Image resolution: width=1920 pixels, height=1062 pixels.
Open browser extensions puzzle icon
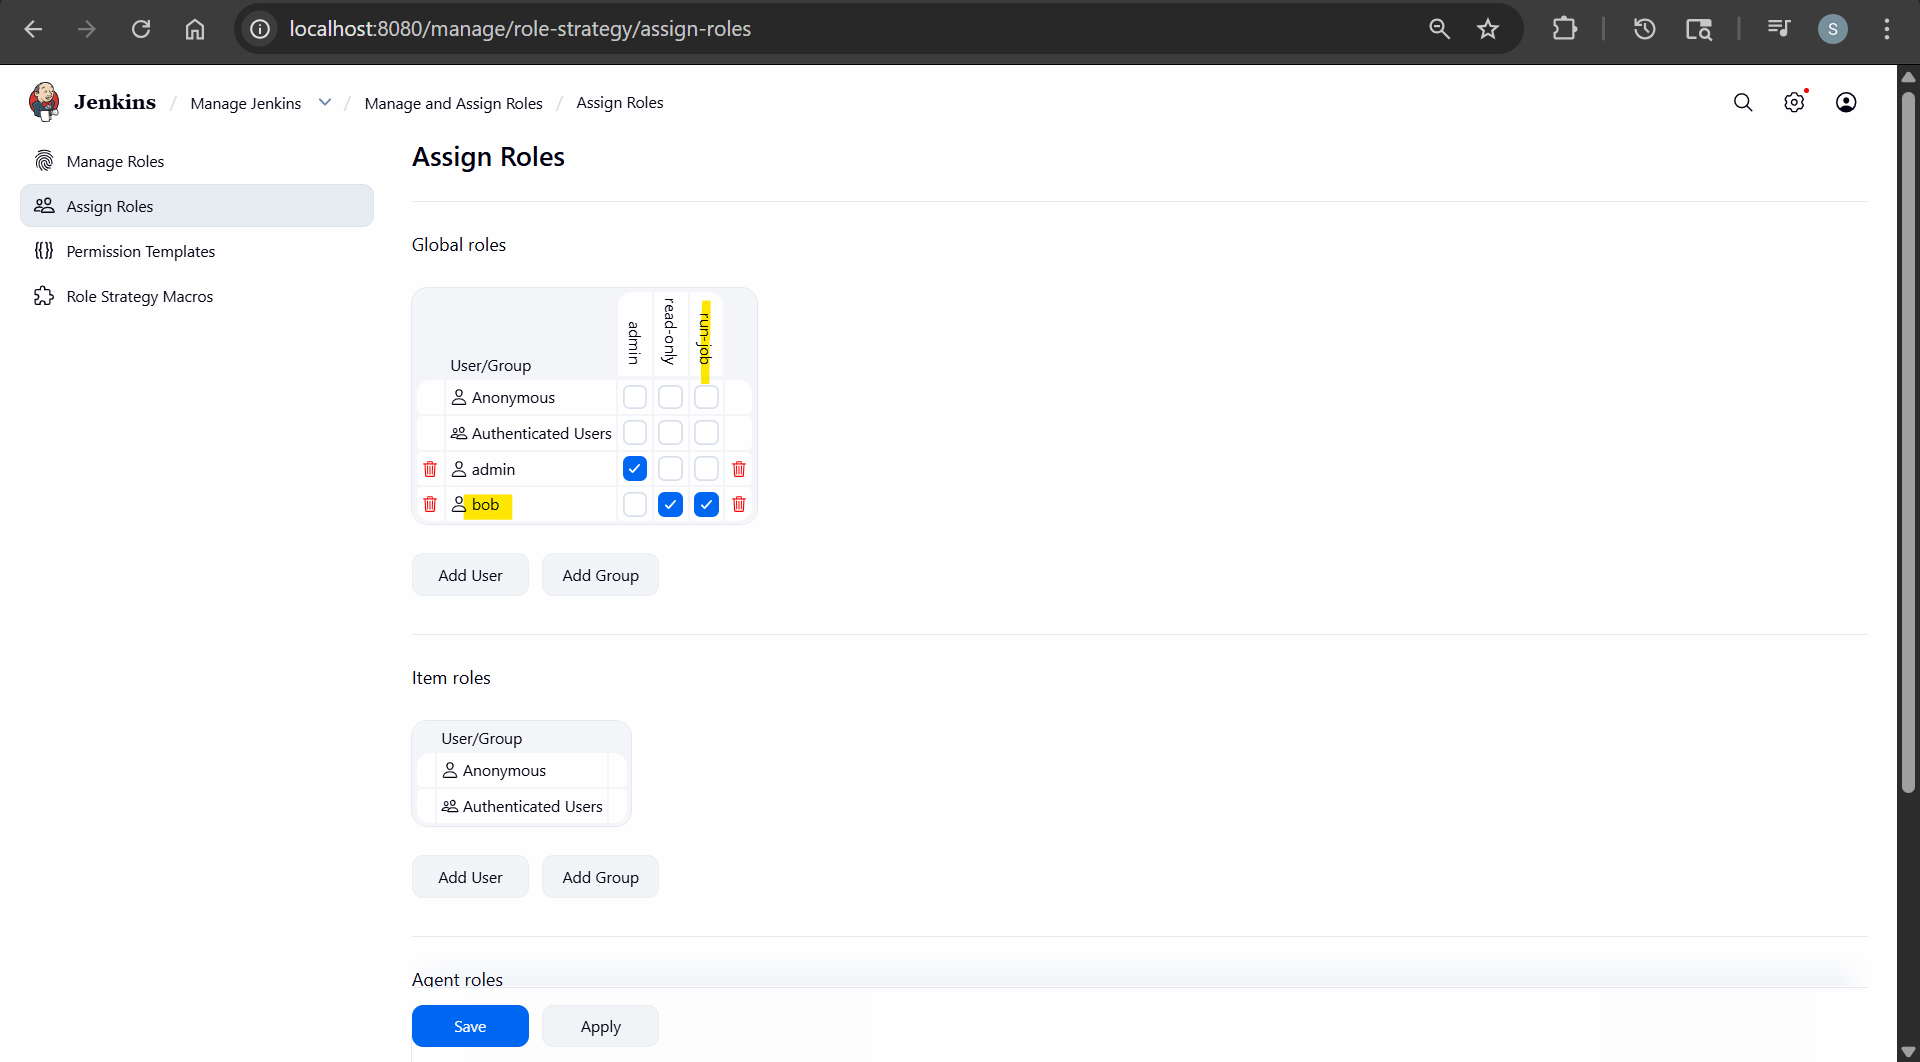(x=1565, y=29)
